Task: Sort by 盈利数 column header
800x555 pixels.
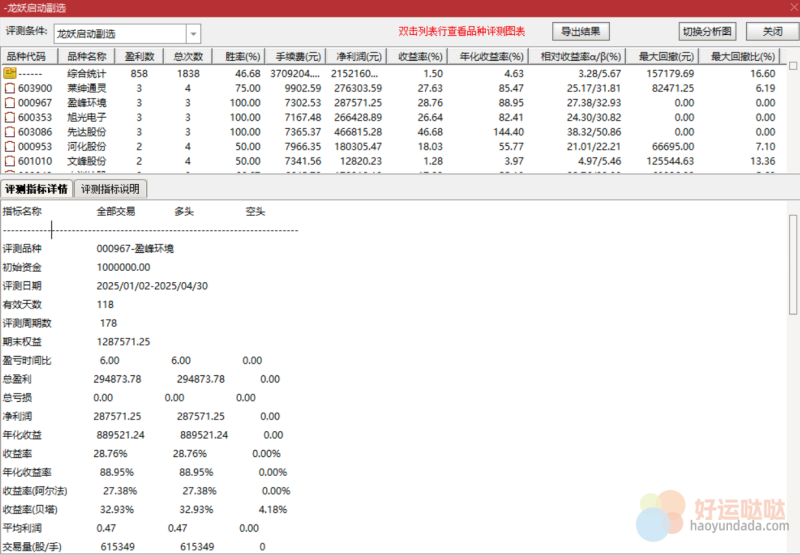Action: click(139, 56)
